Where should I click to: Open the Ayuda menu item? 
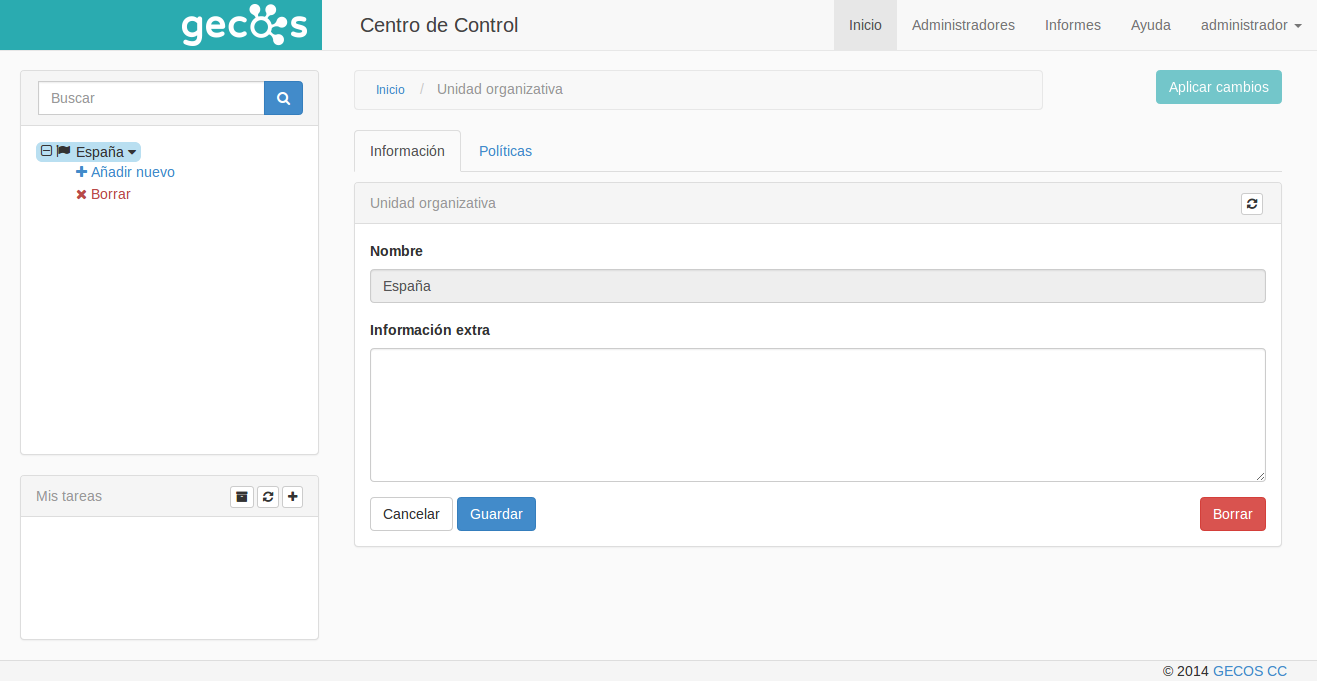click(1151, 25)
